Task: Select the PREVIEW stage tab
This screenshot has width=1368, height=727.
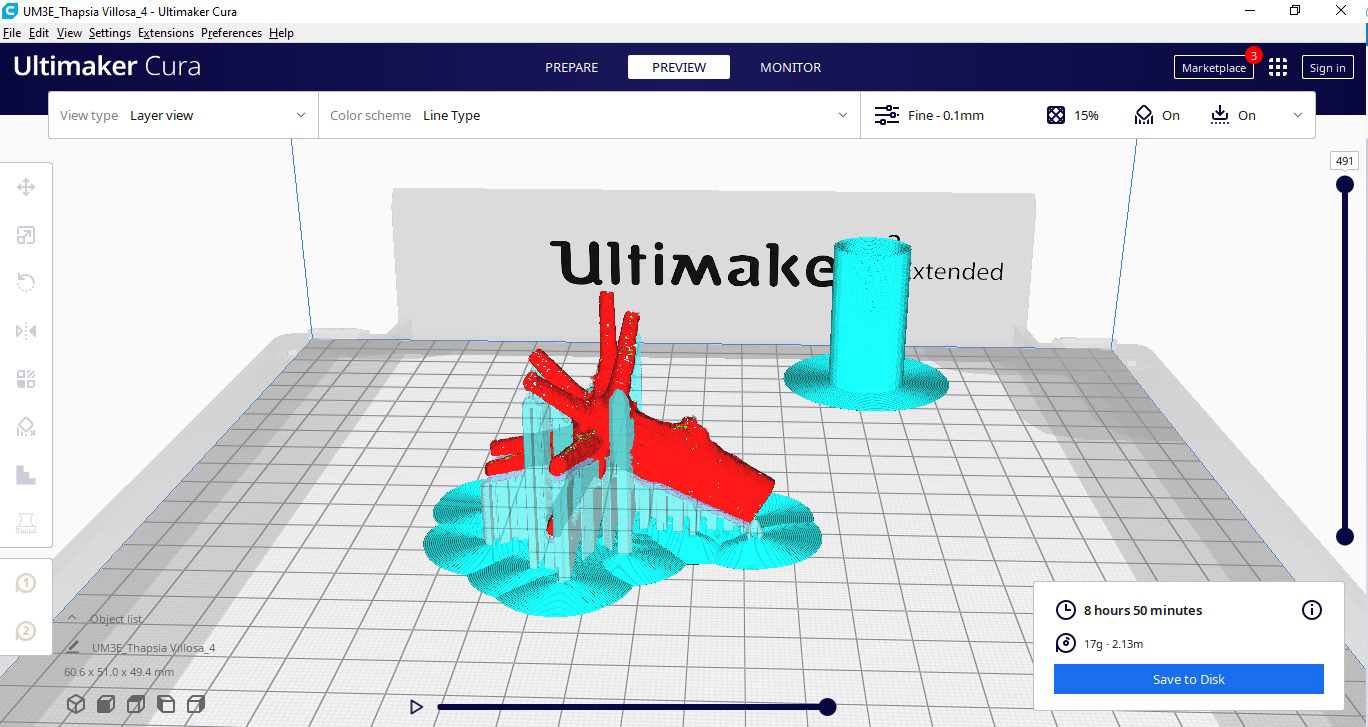Action: pos(679,67)
